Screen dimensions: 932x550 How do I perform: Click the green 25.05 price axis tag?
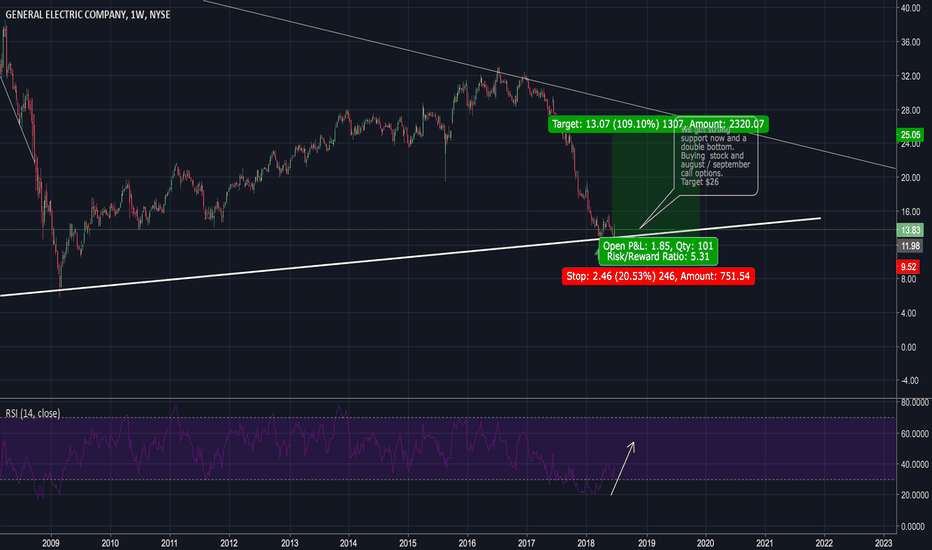pos(910,135)
